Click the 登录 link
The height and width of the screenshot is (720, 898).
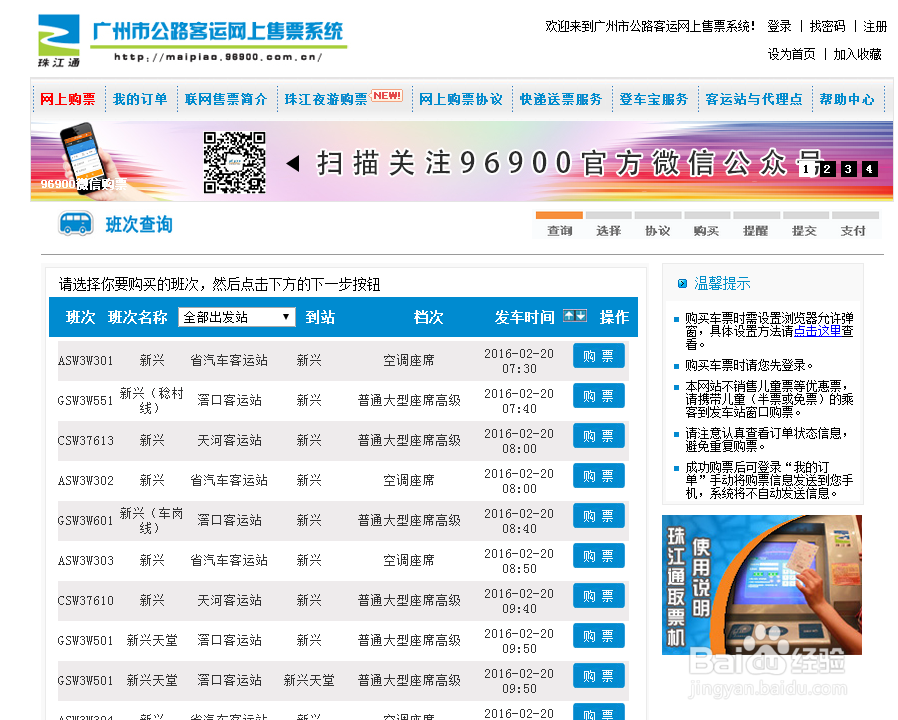779,26
